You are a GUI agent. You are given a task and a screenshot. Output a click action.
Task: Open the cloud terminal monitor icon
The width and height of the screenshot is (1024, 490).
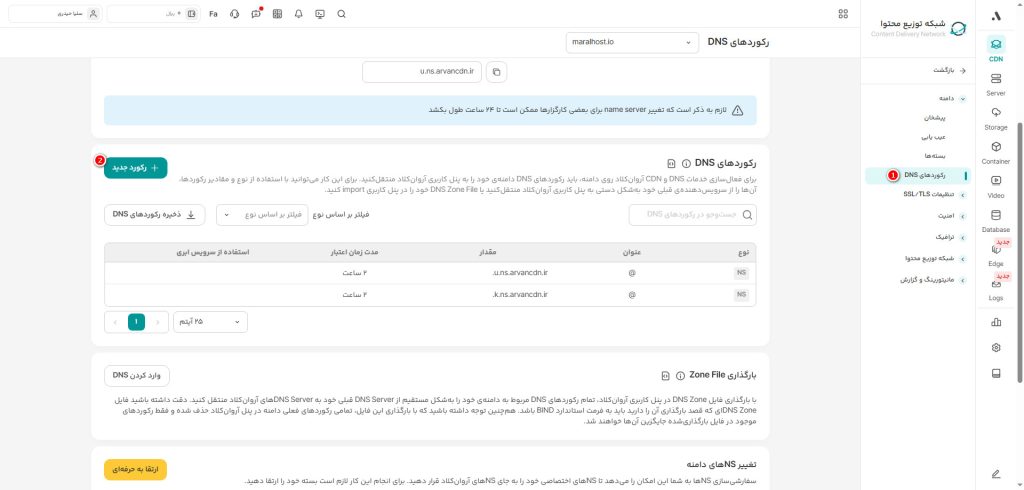[x=320, y=14]
